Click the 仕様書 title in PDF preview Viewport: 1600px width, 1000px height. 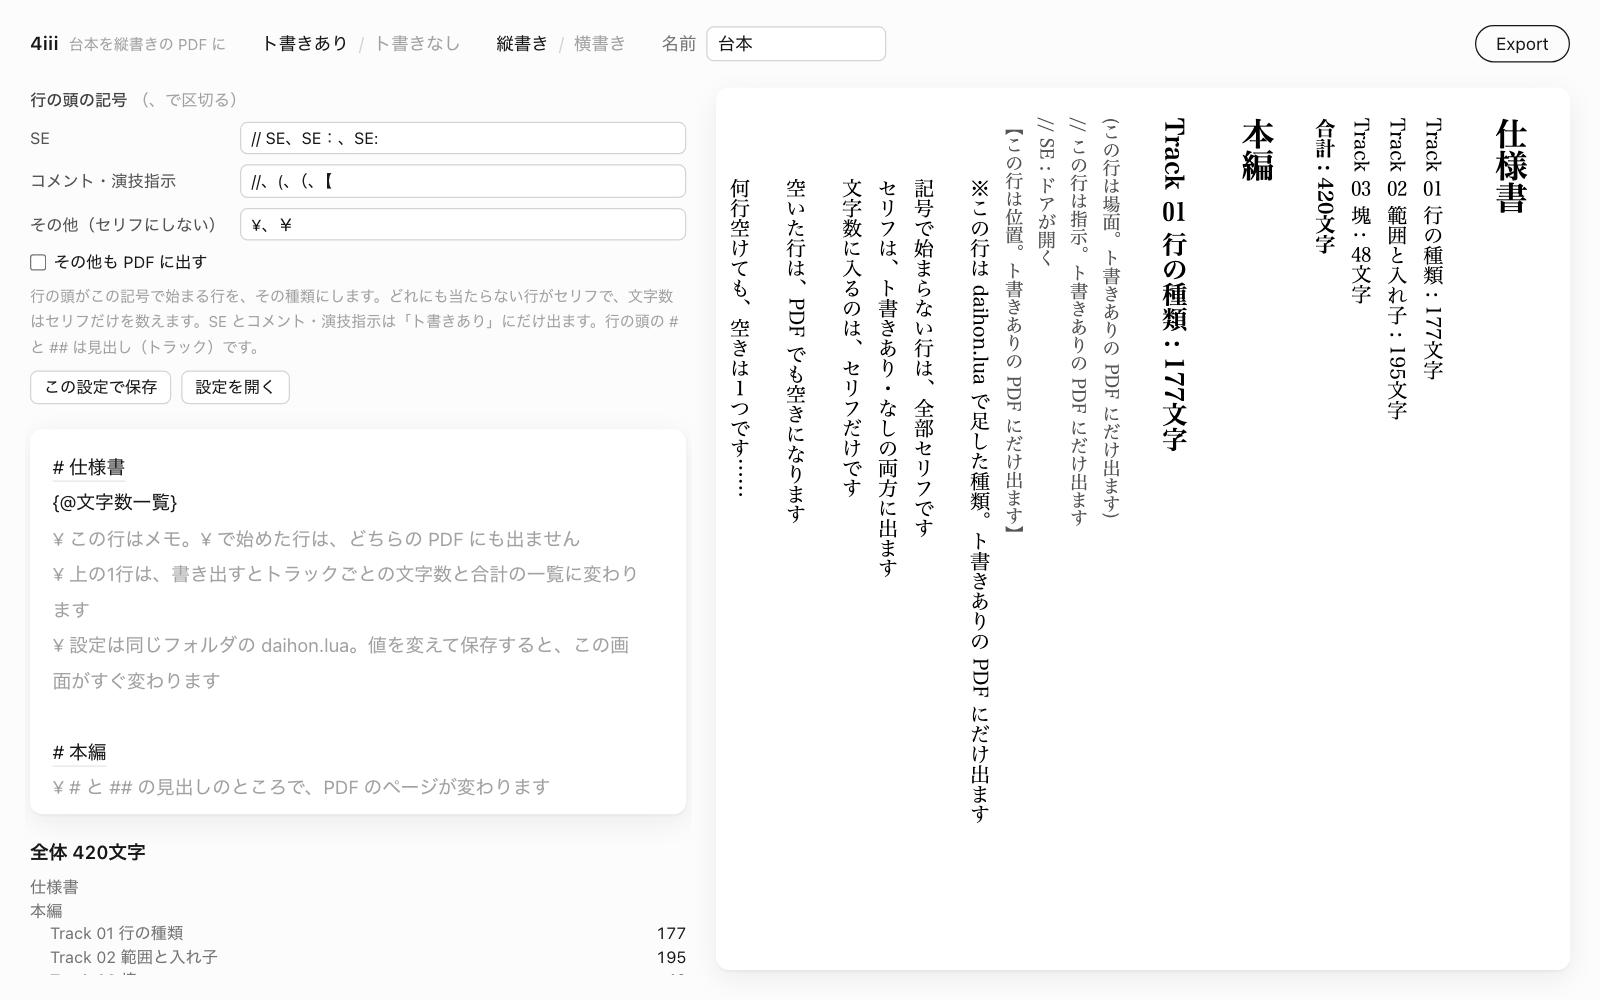click(1511, 166)
